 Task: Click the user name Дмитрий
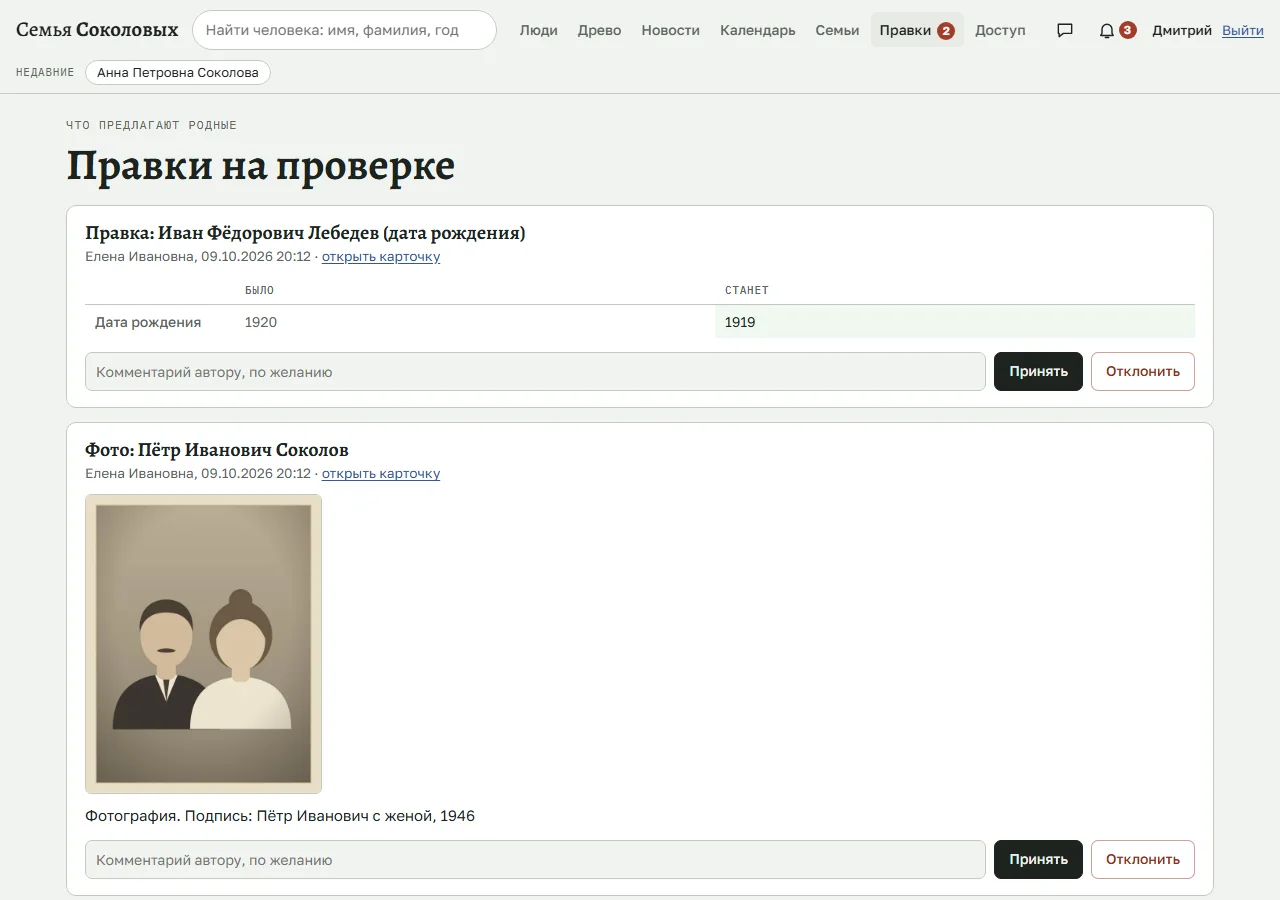click(1182, 30)
